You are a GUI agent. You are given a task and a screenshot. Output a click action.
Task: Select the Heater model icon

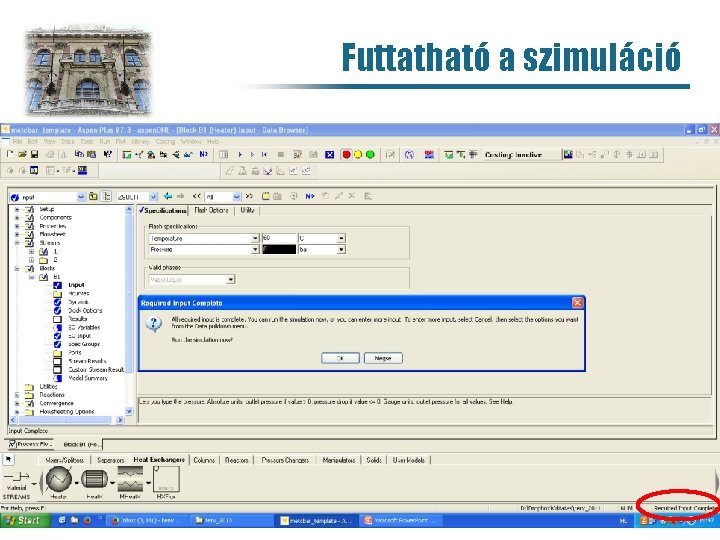59,478
